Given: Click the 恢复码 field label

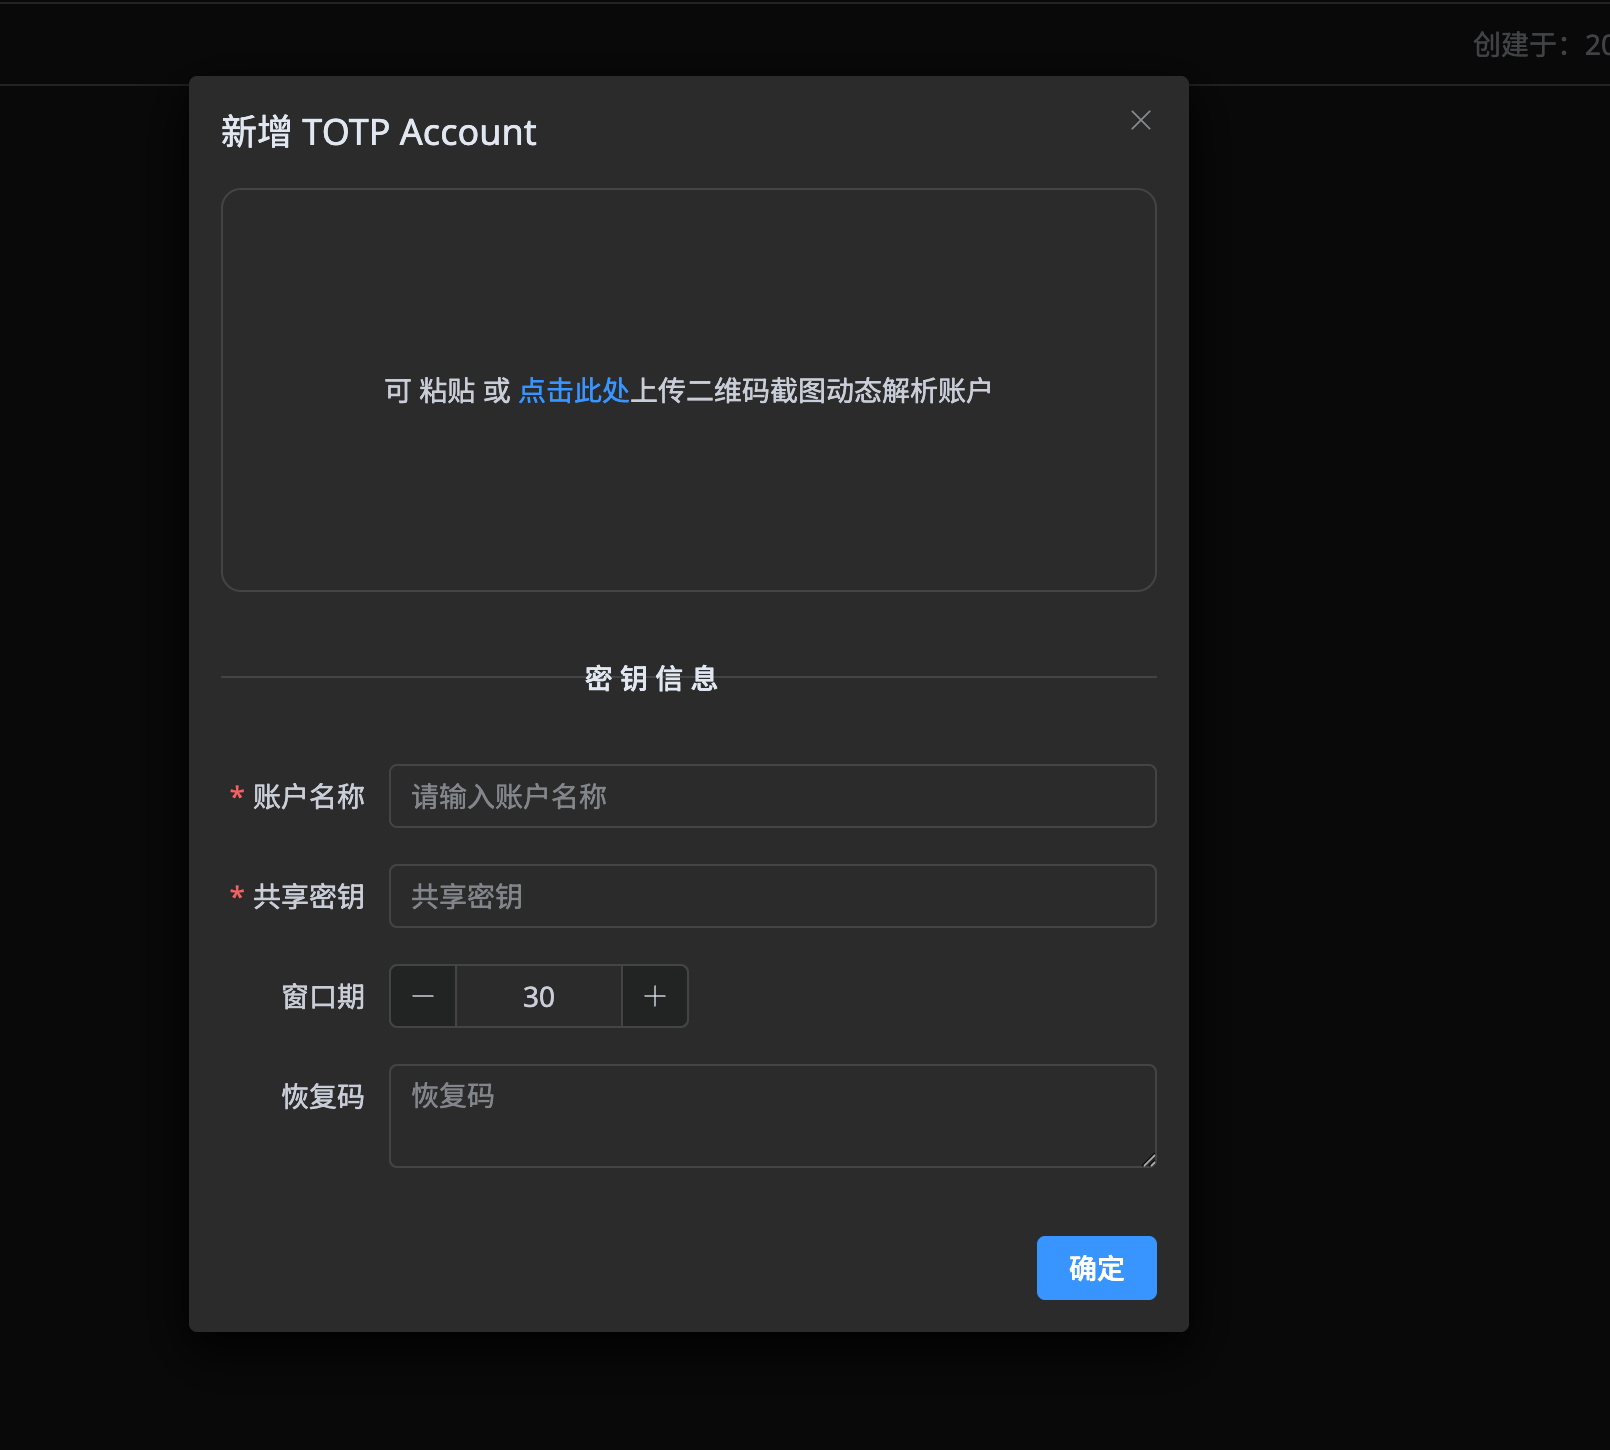Looking at the screenshot, I should tap(323, 1096).
